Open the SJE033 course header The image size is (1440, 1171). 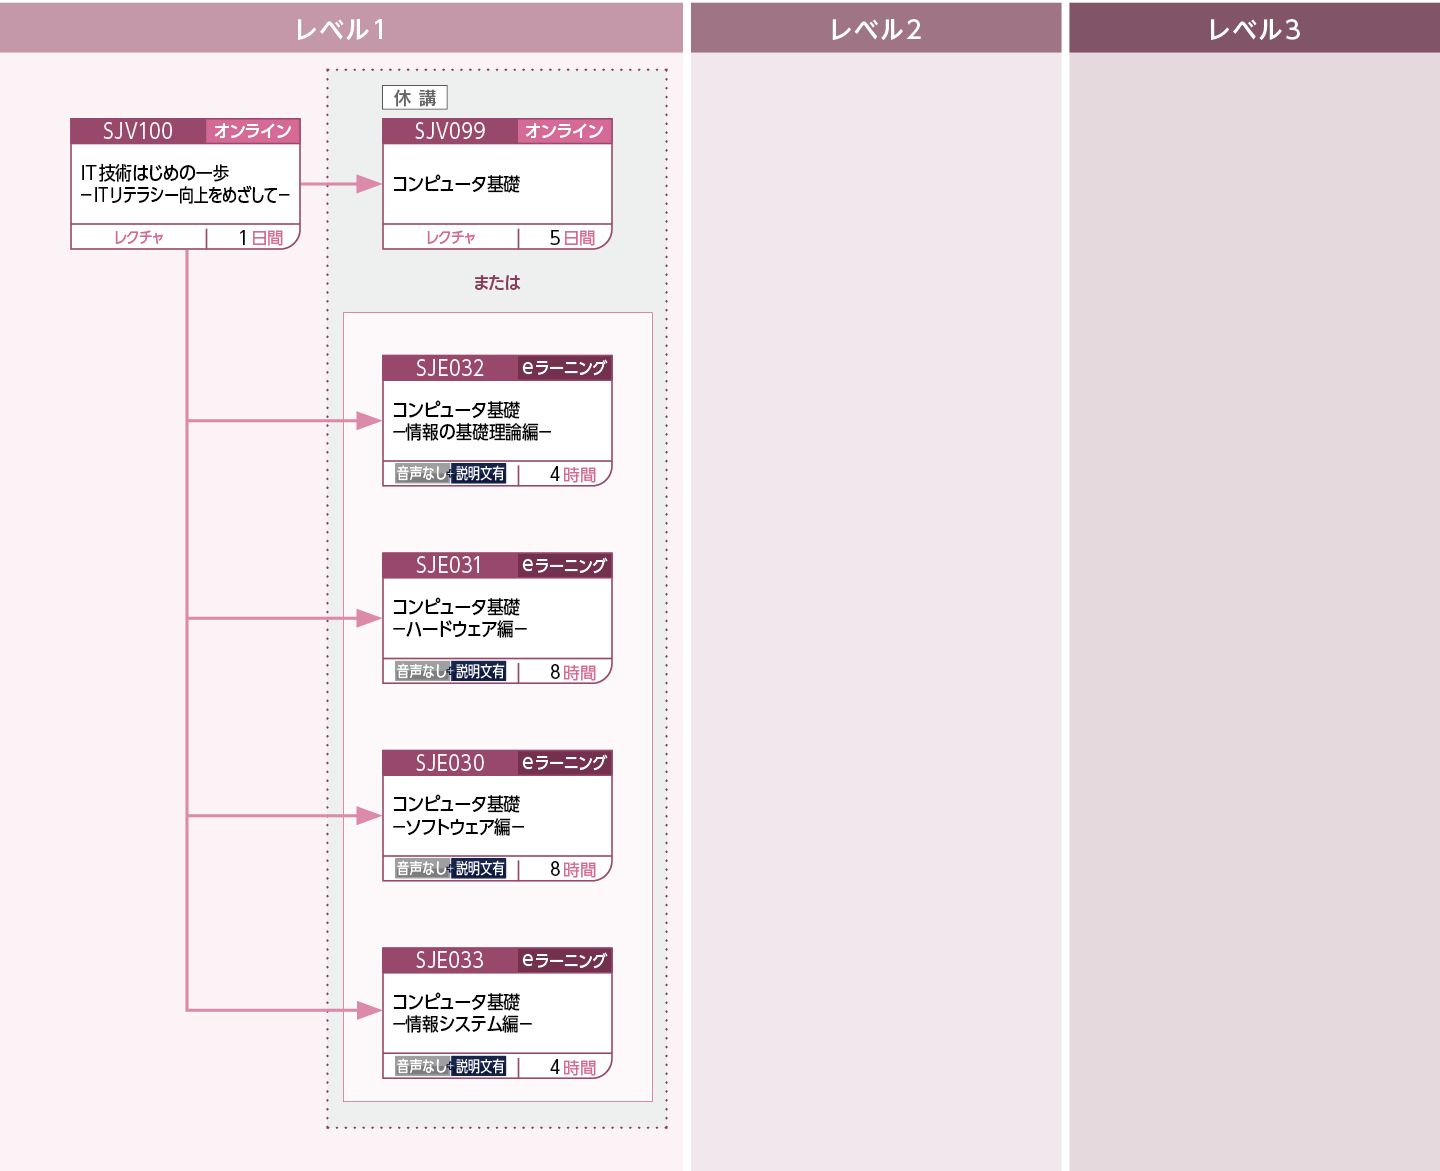(x=450, y=960)
